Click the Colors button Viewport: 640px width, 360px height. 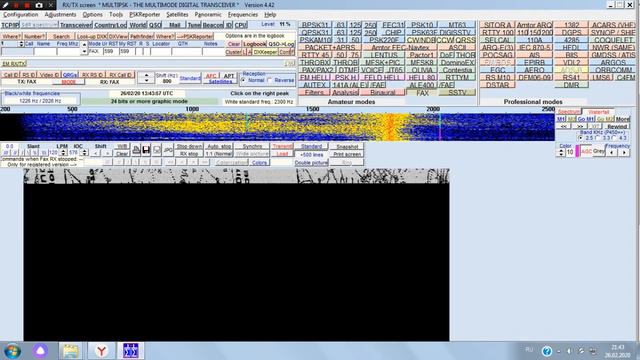pos(259,162)
